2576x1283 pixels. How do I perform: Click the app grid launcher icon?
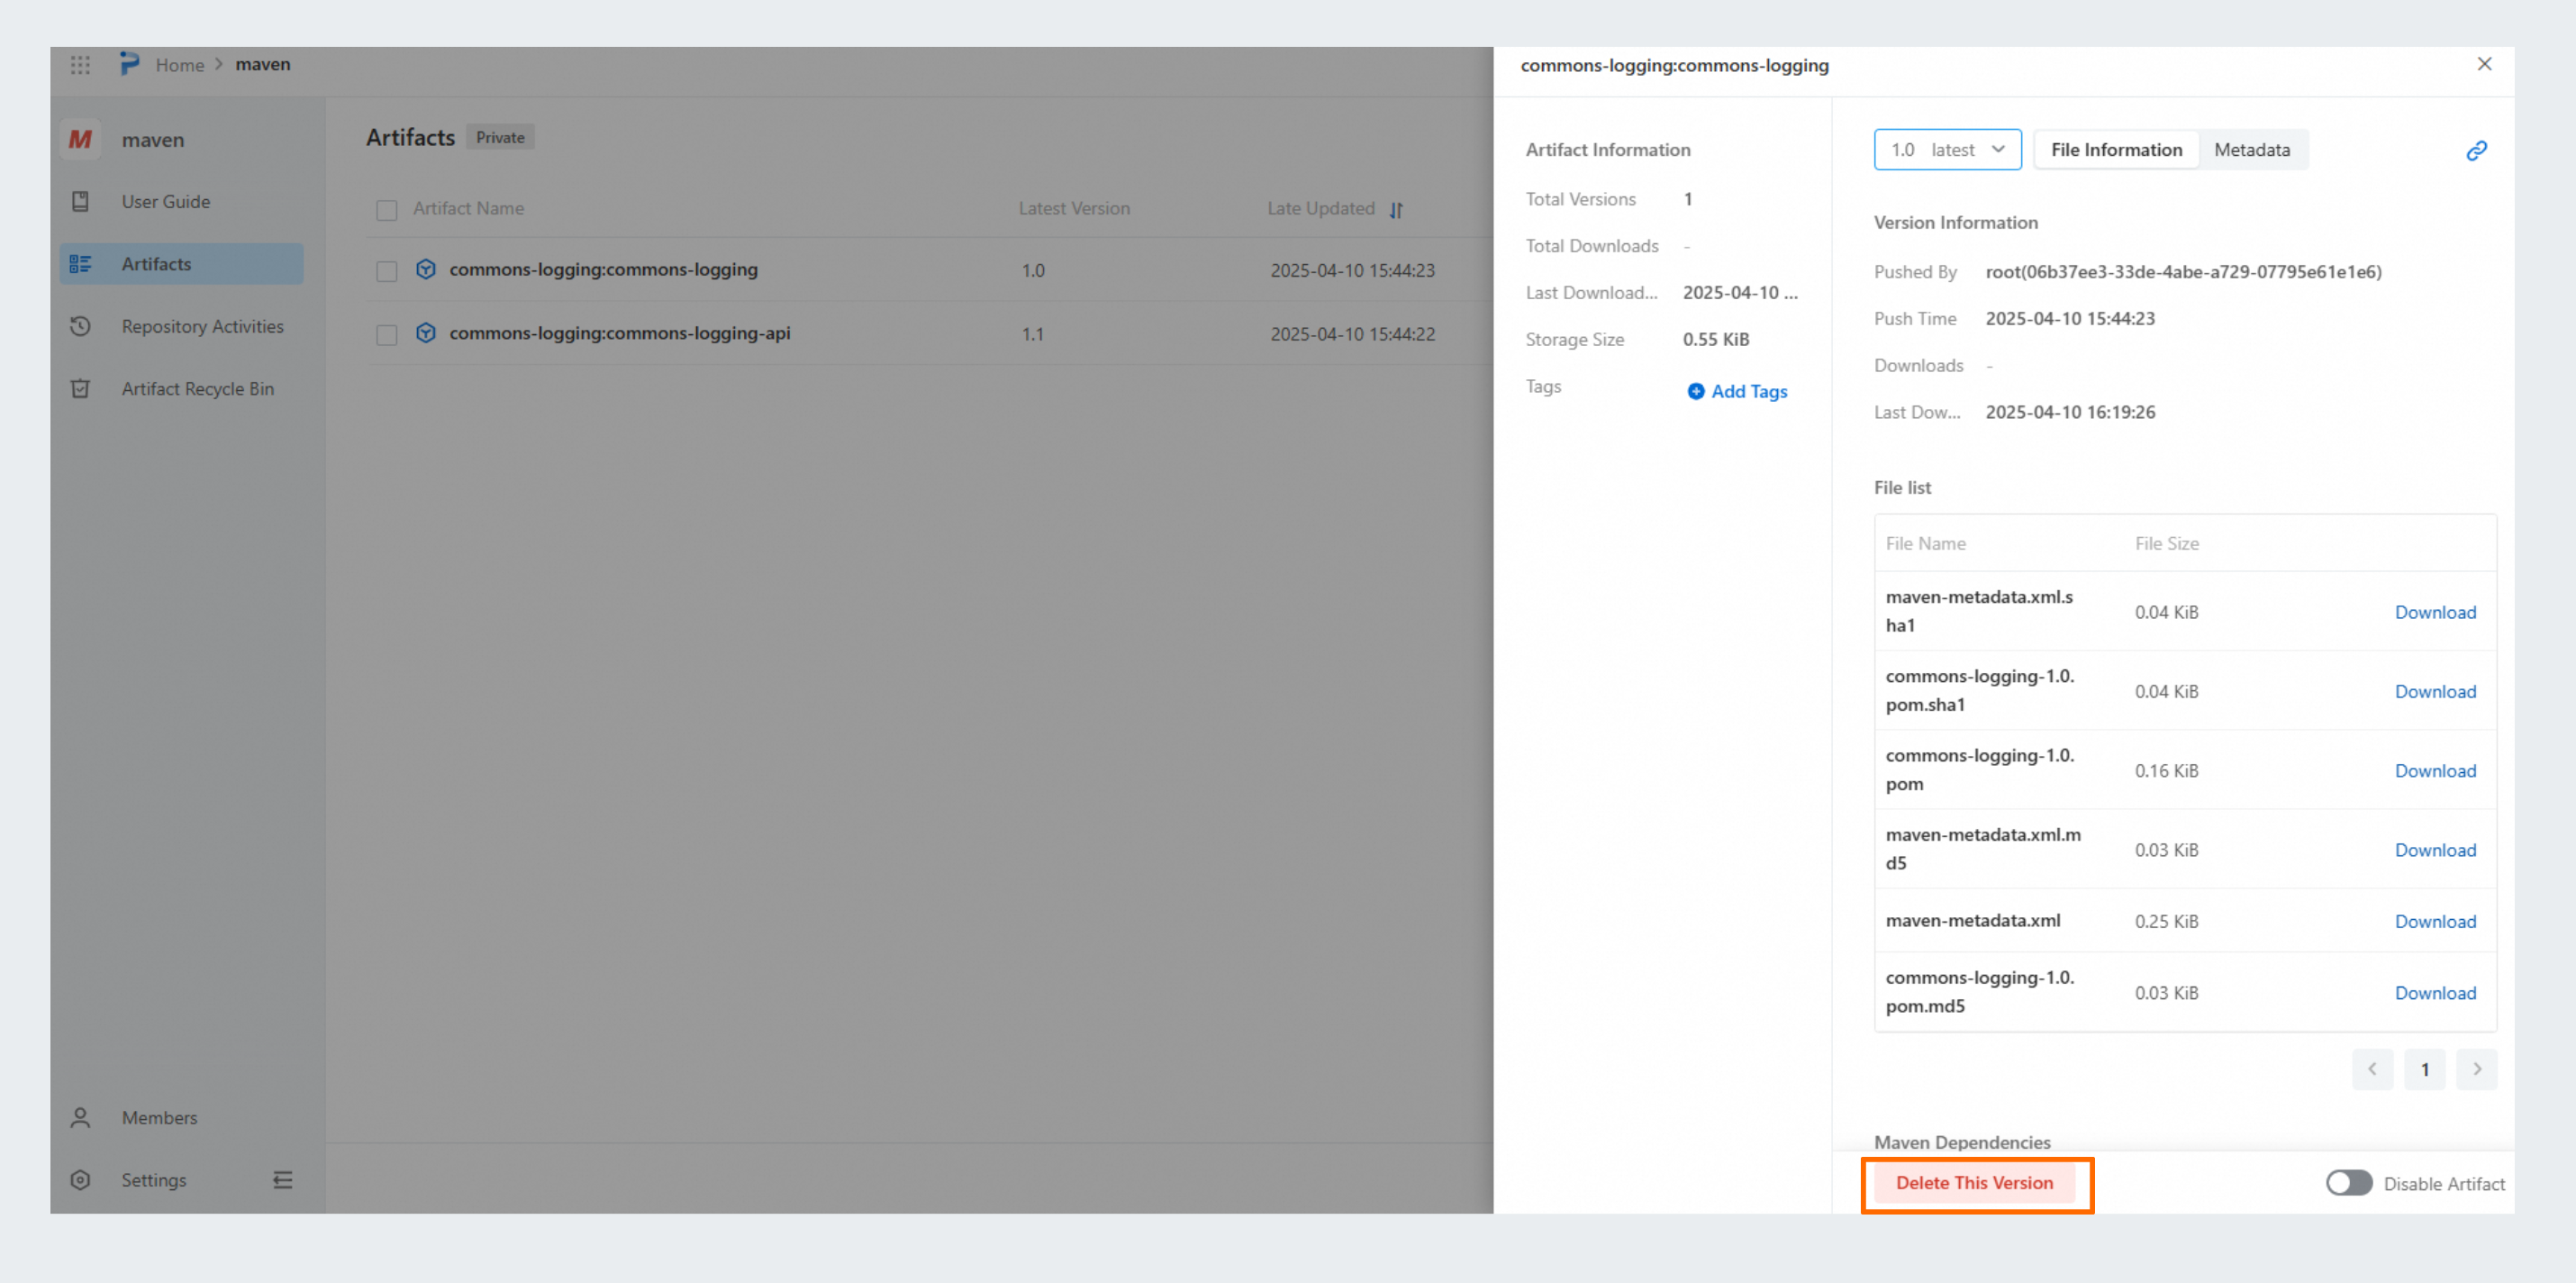point(80,65)
